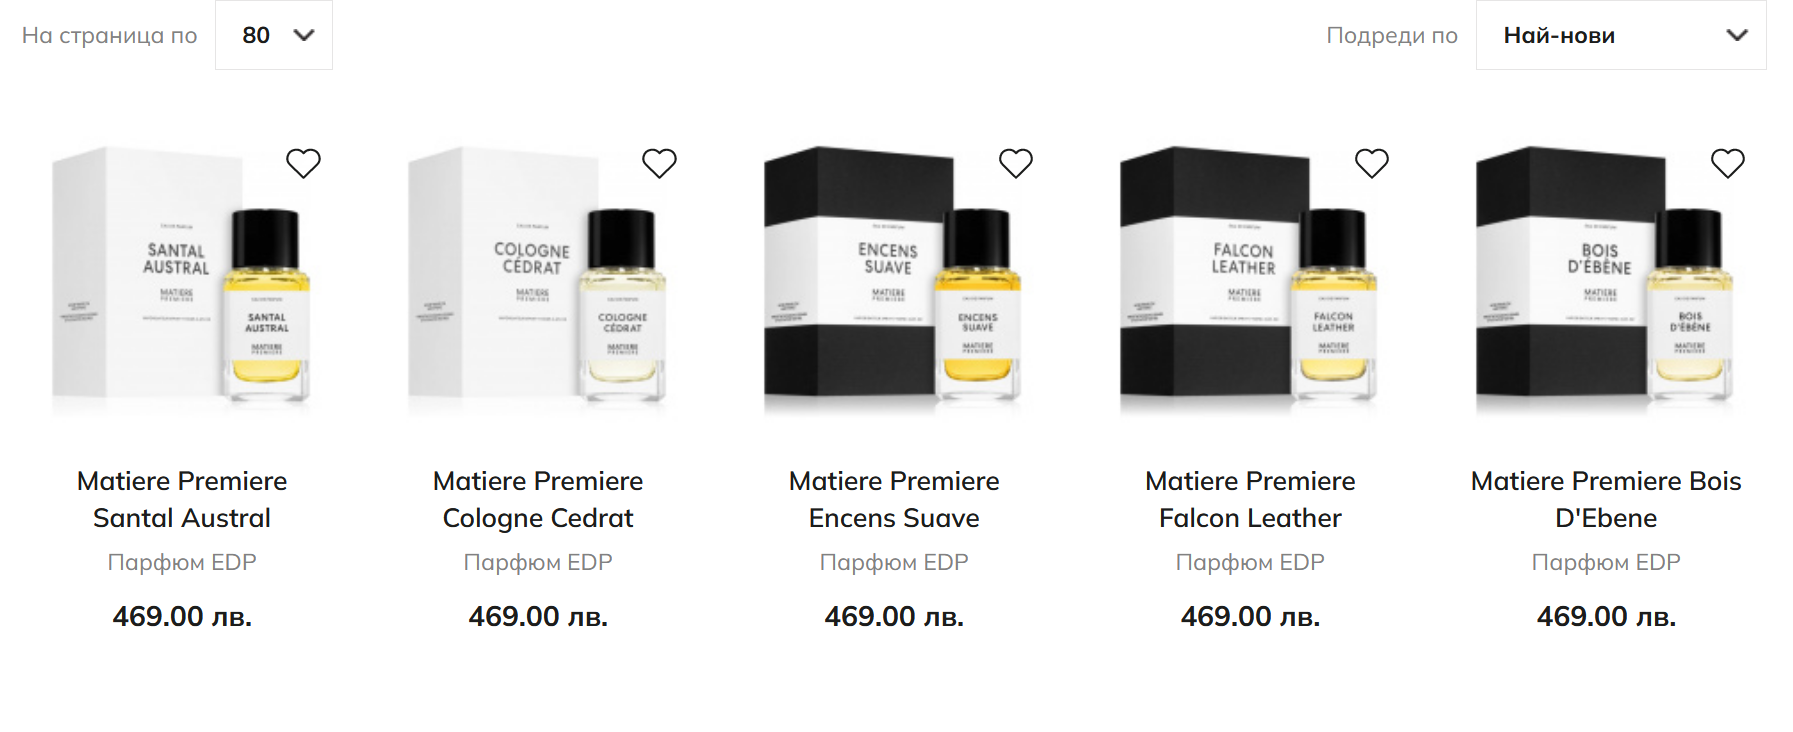Click the sort dropdown chevron arrow
1793x732 pixels.
coord(1737,35)
